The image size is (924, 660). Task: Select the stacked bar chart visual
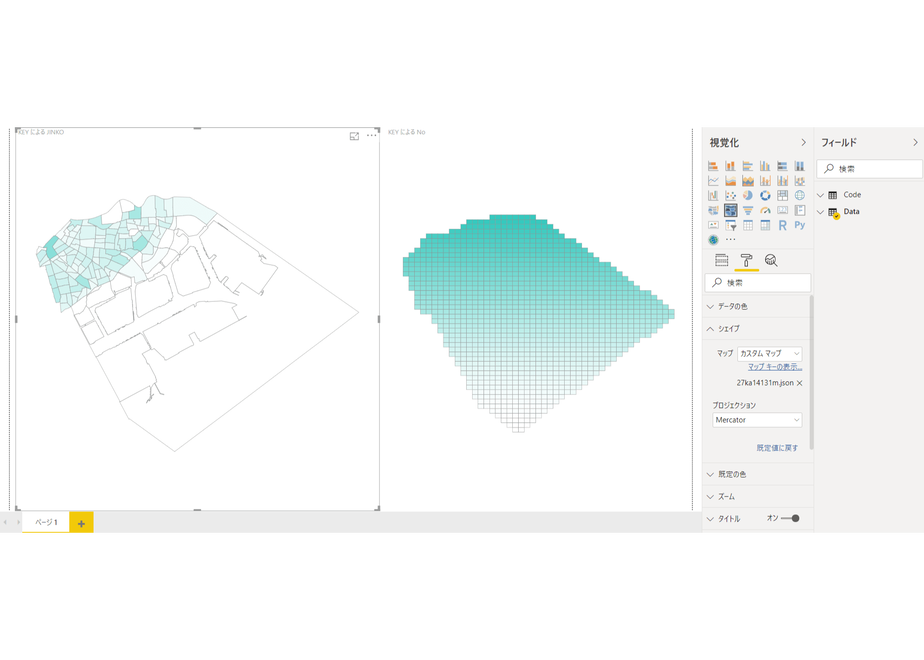pos(713,166)
